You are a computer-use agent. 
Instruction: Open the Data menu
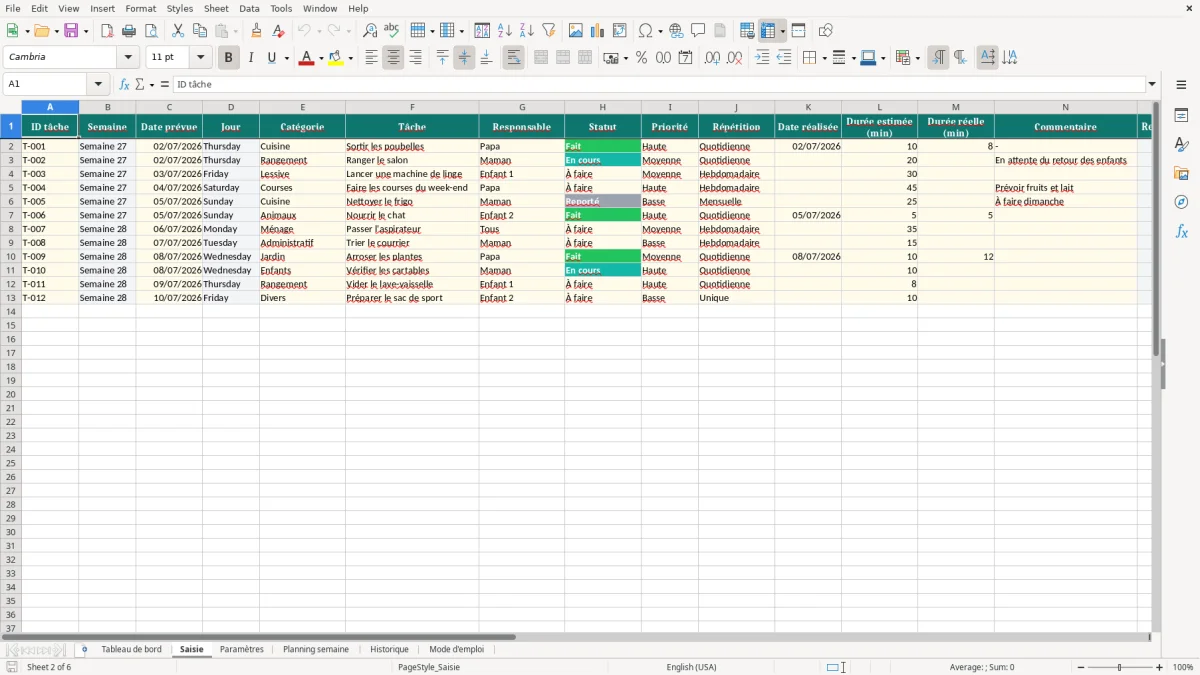(249, 9)
